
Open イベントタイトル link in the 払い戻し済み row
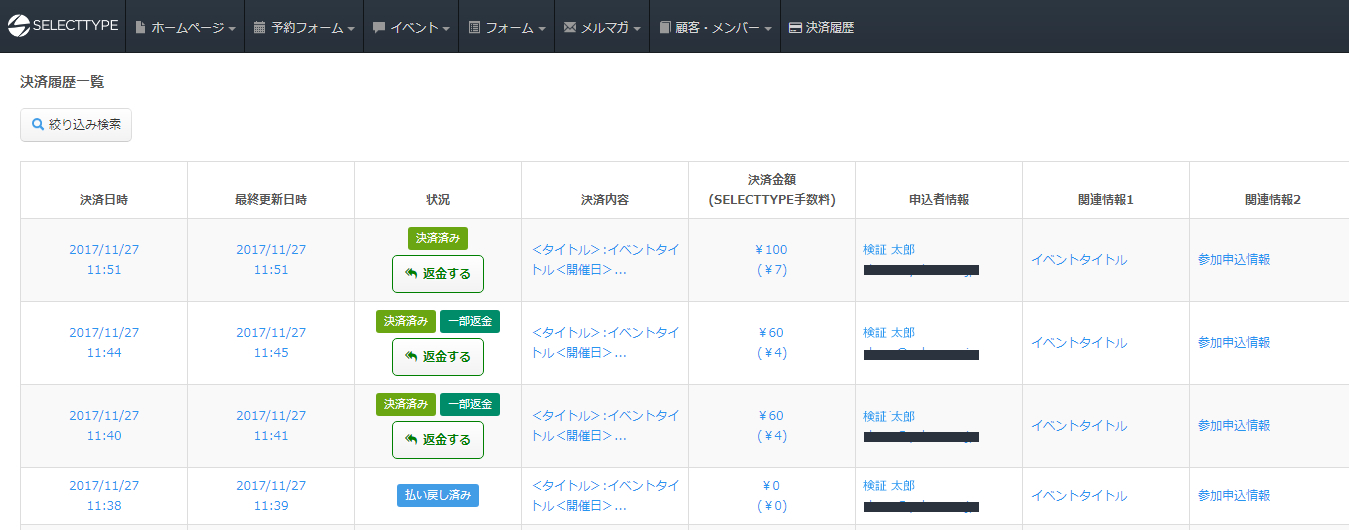[1079, 496]
